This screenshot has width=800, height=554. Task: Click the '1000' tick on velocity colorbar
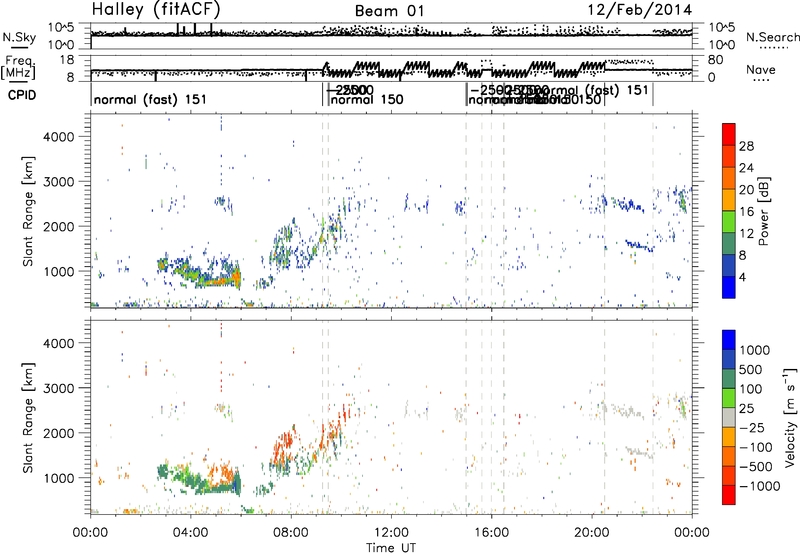754,350
